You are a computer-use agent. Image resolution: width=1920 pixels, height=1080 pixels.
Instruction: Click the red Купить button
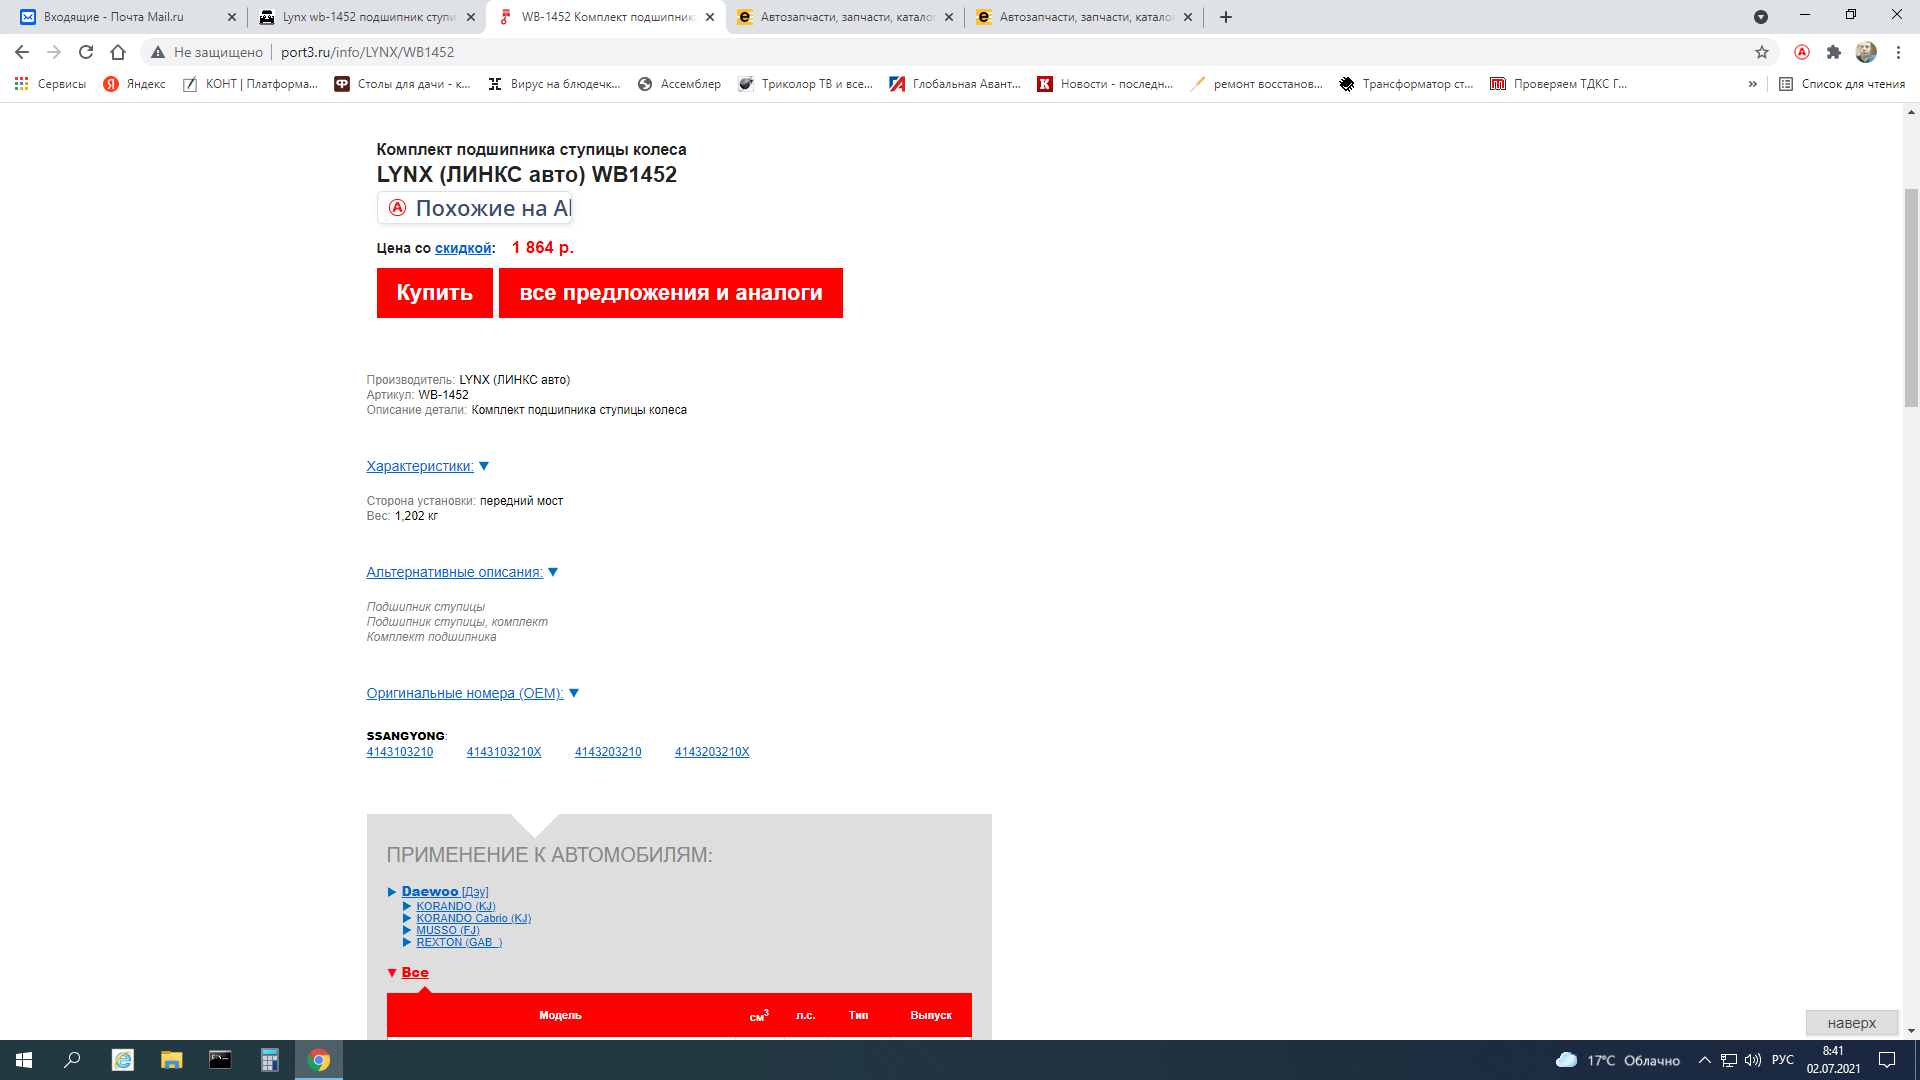click(x=434, y=293)
